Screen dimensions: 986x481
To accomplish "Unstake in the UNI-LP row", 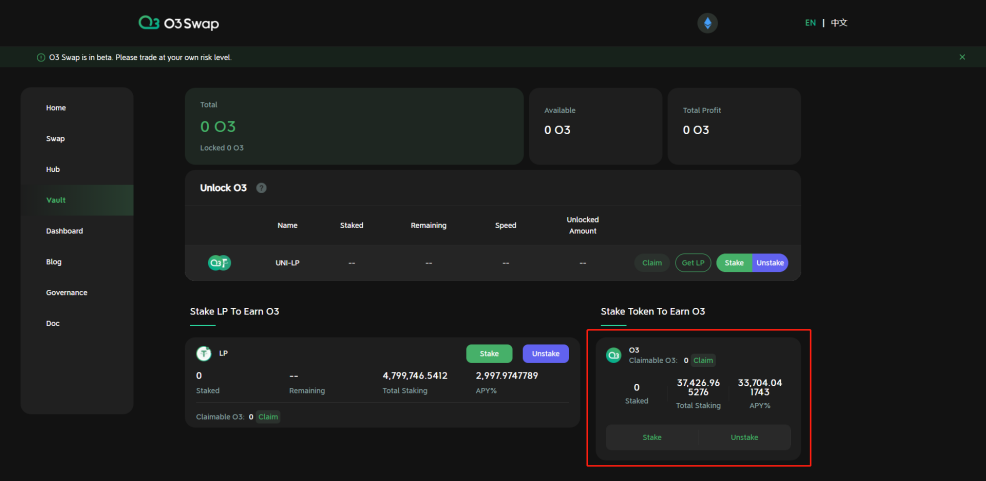I will (770, 263).
